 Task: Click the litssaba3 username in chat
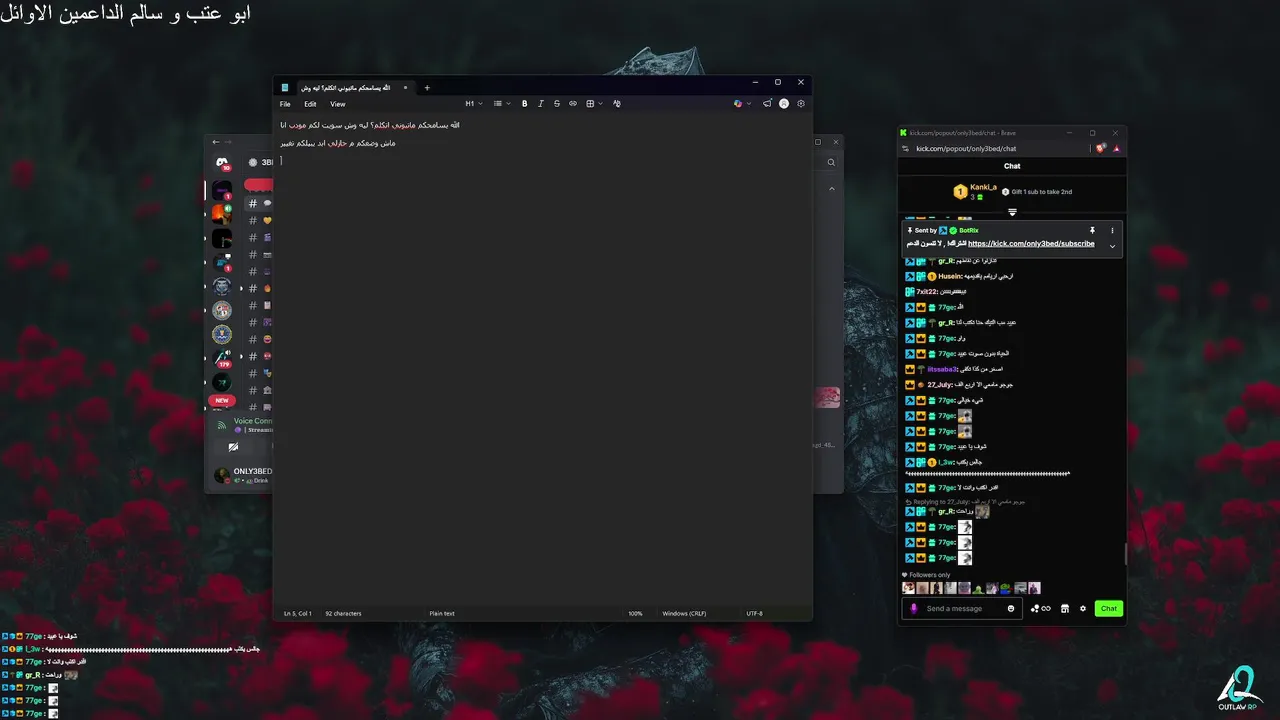tap(943, 369)
